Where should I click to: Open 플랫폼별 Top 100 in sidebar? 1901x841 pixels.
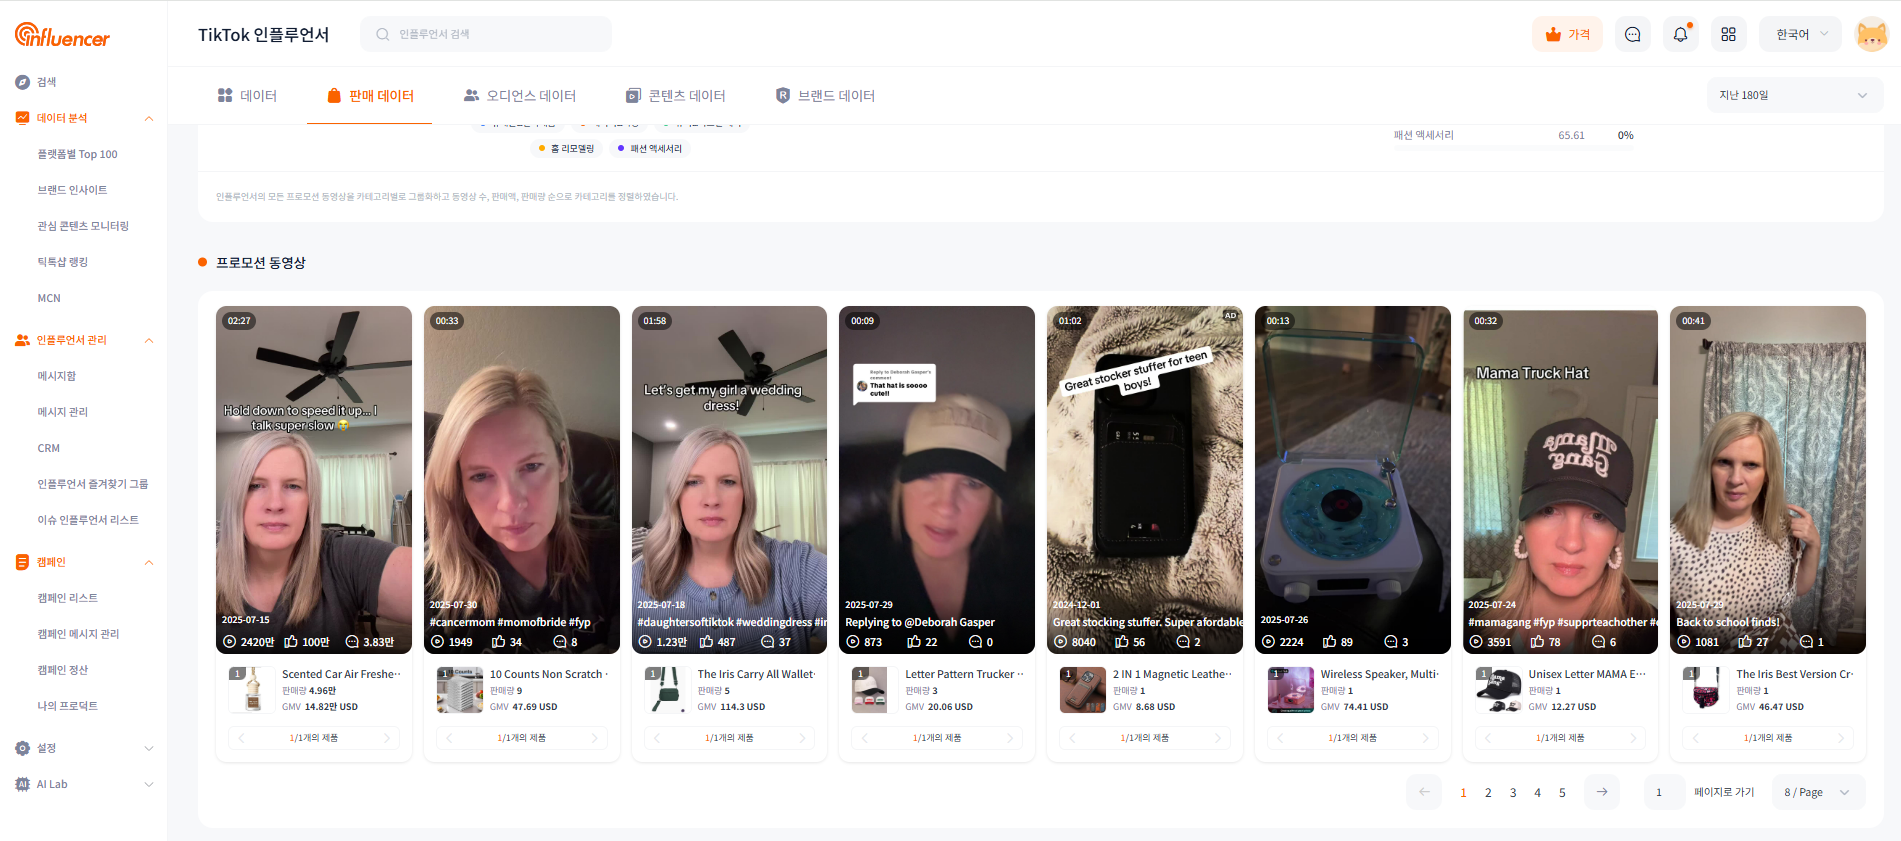coord(77,154)
